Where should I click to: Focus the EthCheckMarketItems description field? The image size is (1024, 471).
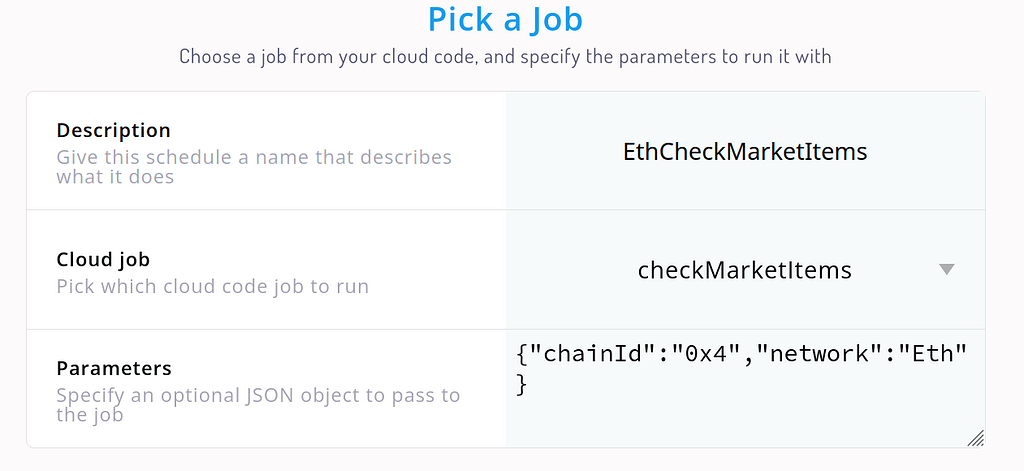(745, 152)
